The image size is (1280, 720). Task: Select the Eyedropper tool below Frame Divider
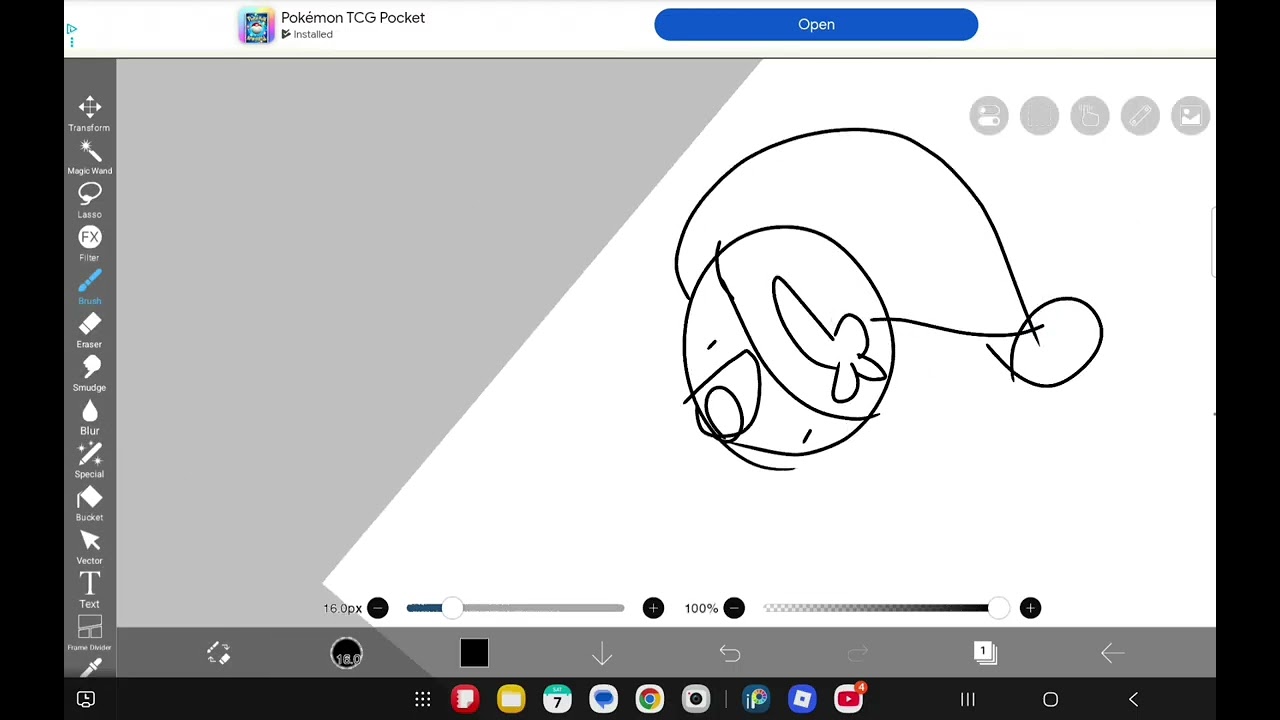(89, 667)
